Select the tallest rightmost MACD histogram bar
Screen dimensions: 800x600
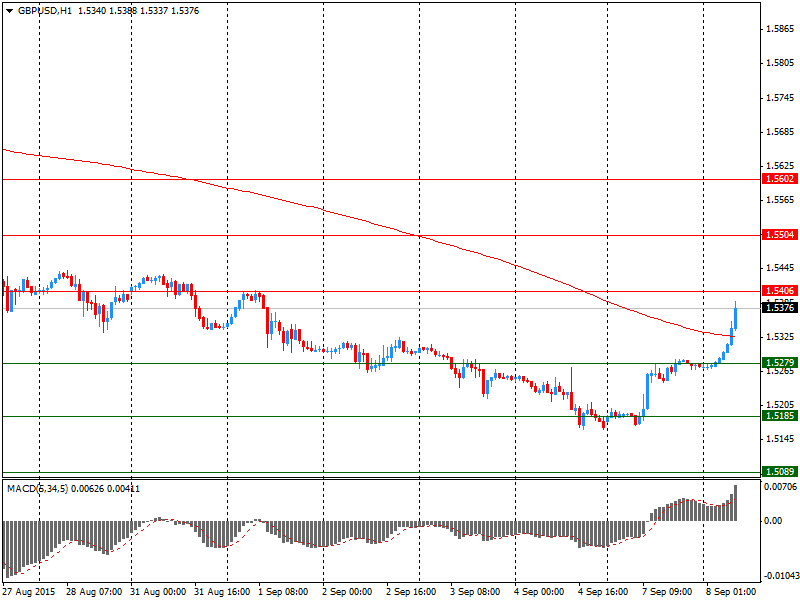coord(736,503)
